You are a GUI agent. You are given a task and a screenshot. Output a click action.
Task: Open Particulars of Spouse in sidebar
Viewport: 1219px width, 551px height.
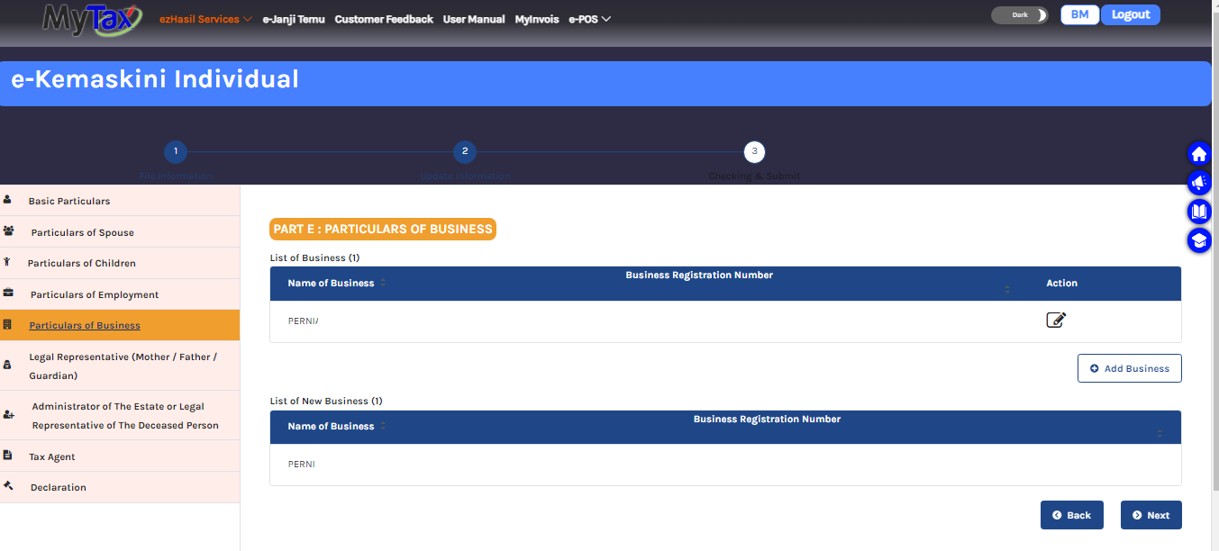[x=82, y=232]
